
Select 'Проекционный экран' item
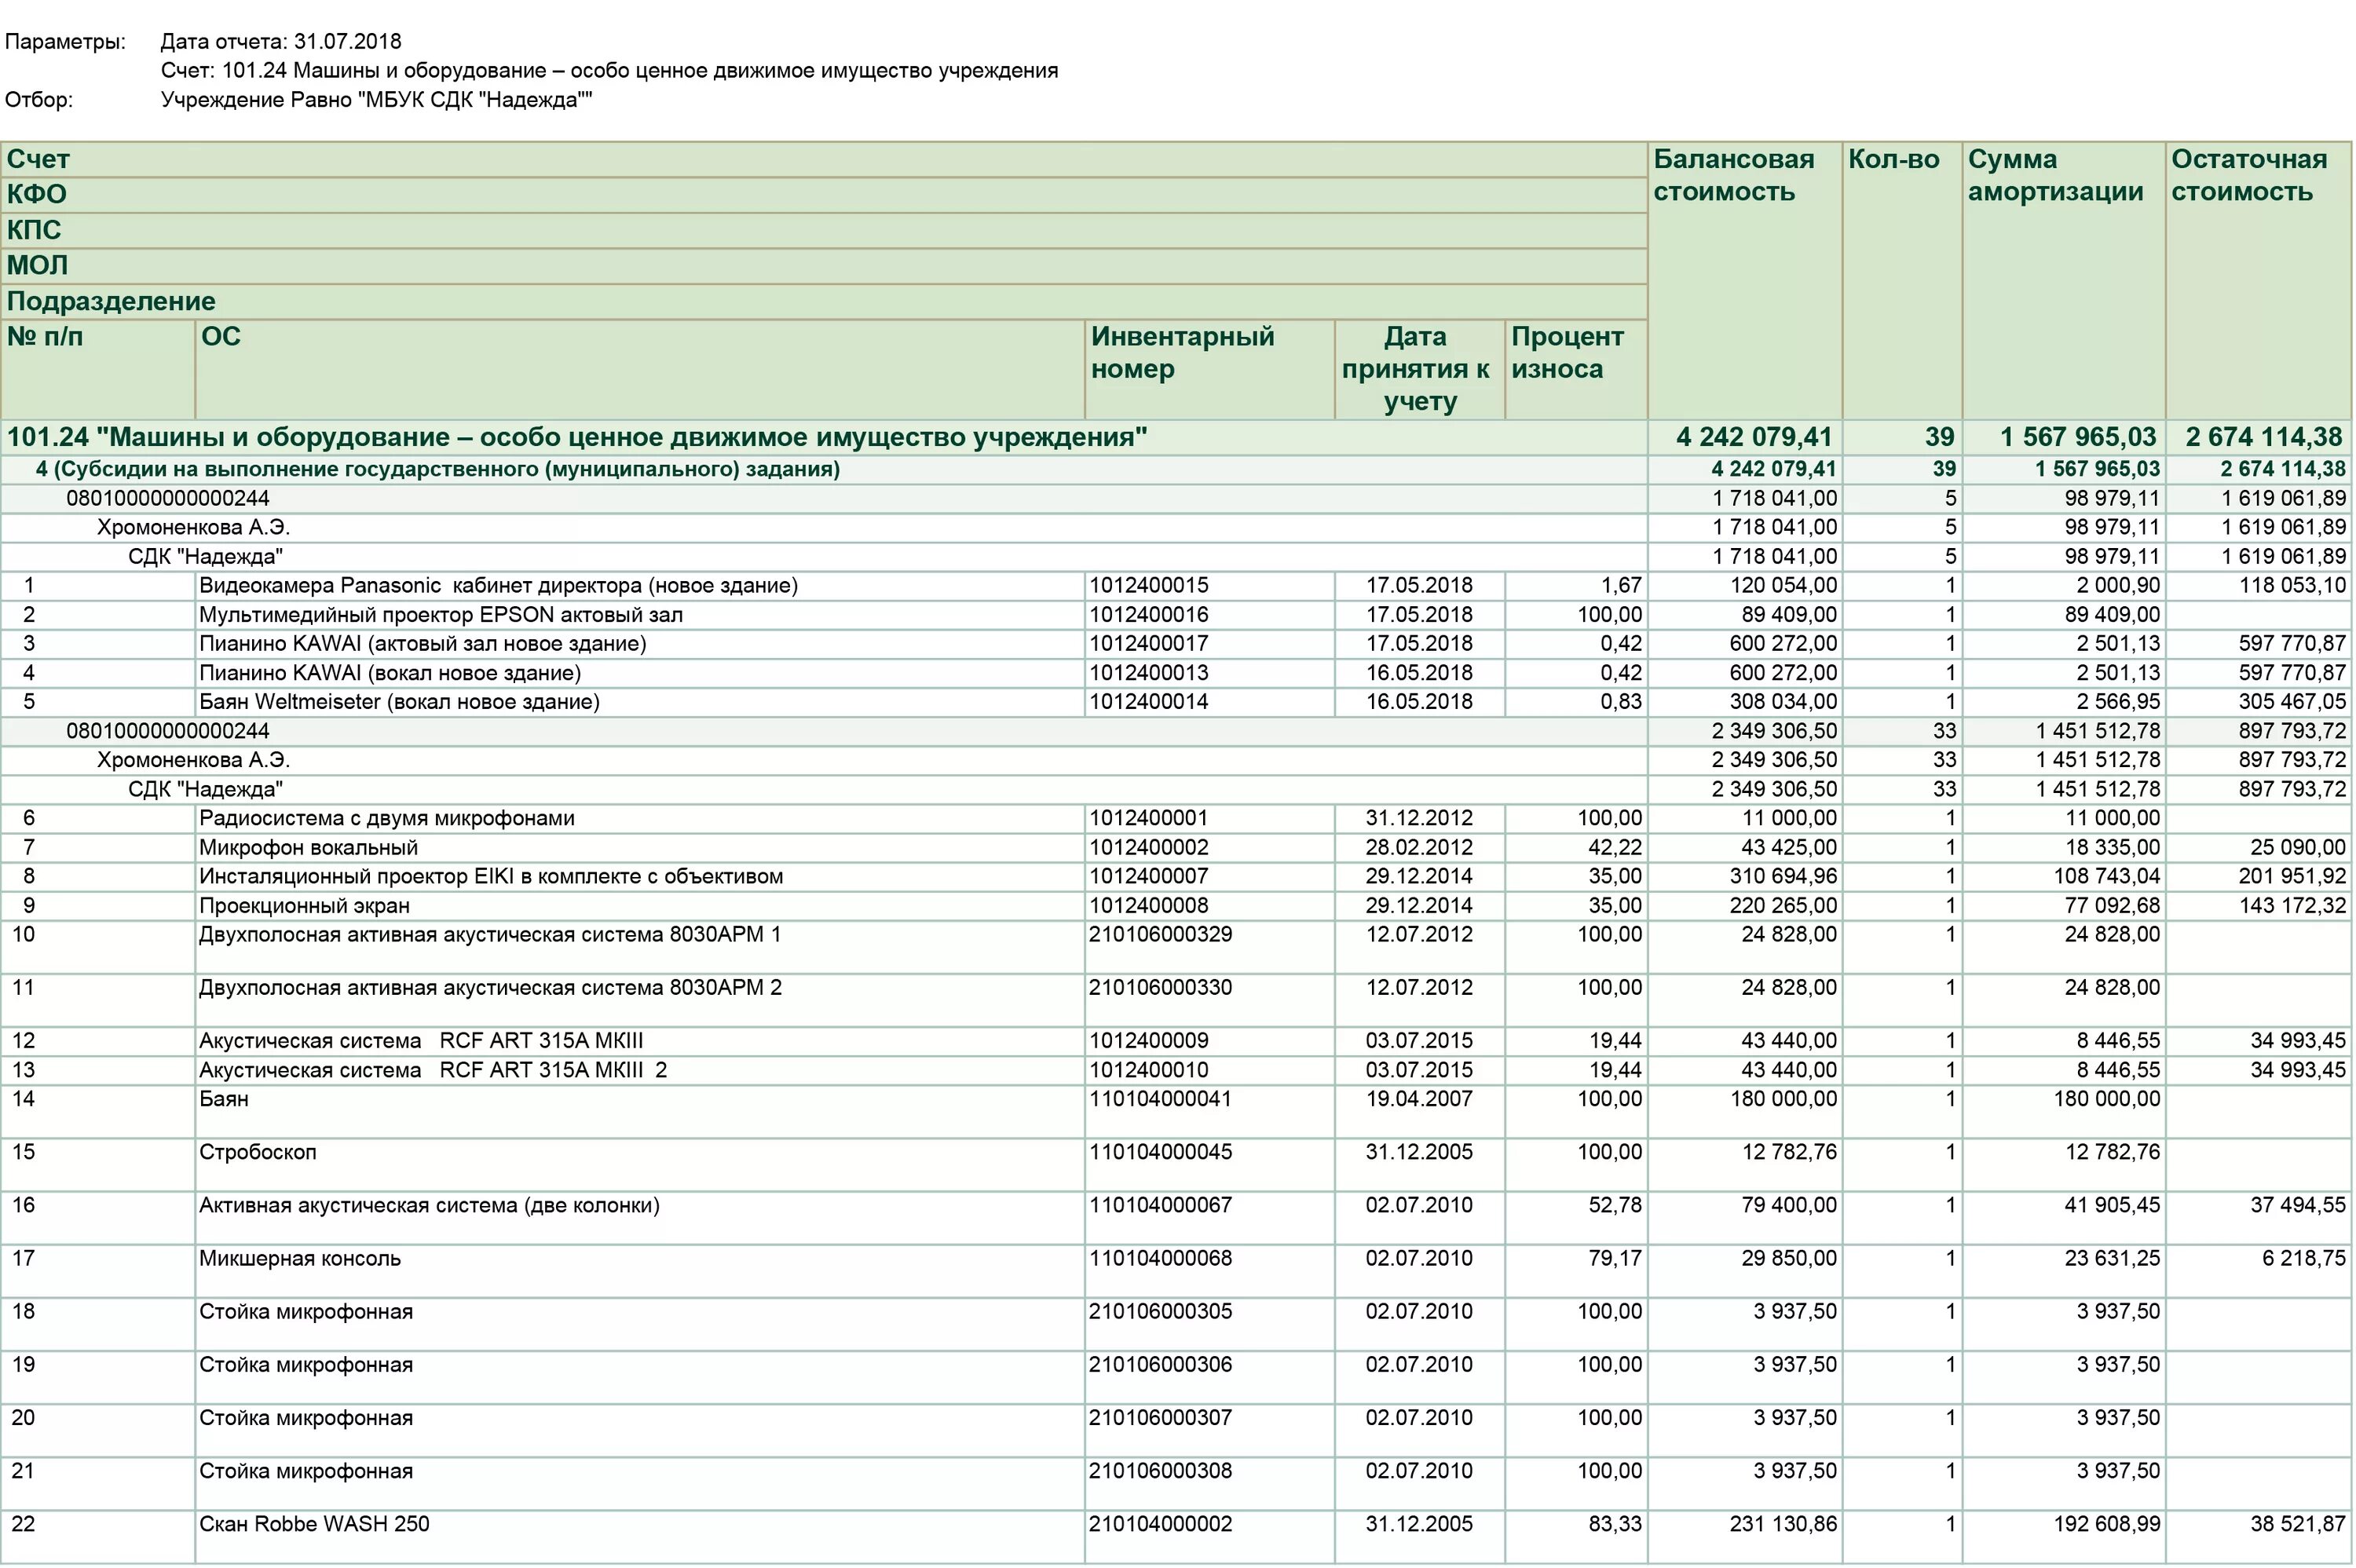click(x=304, y=906)
